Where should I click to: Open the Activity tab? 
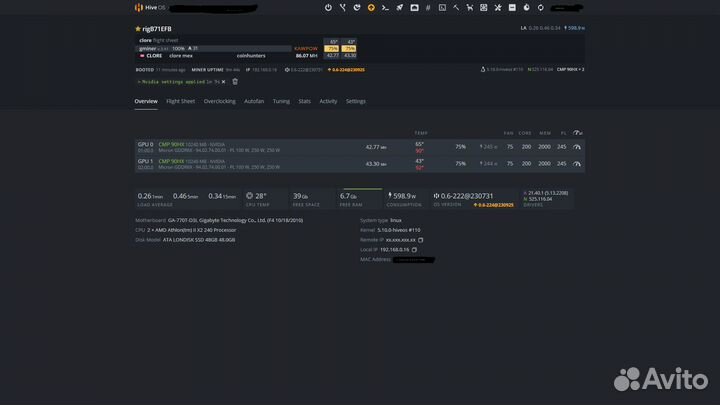pyautogui.click(x=328, y=101)
